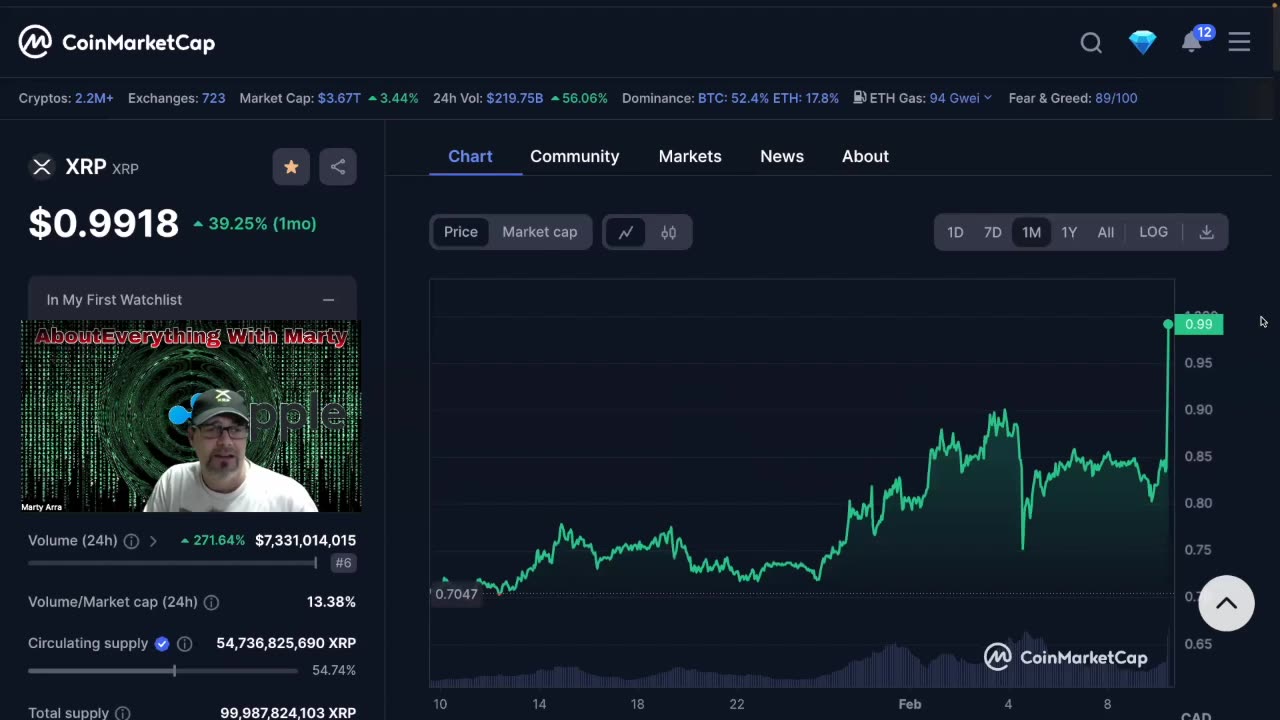Image resolution: width=1280 pixels, height=720 pixels.
Task: Expand the Volume (24h) chevron arrow
Action: (153, 541)
